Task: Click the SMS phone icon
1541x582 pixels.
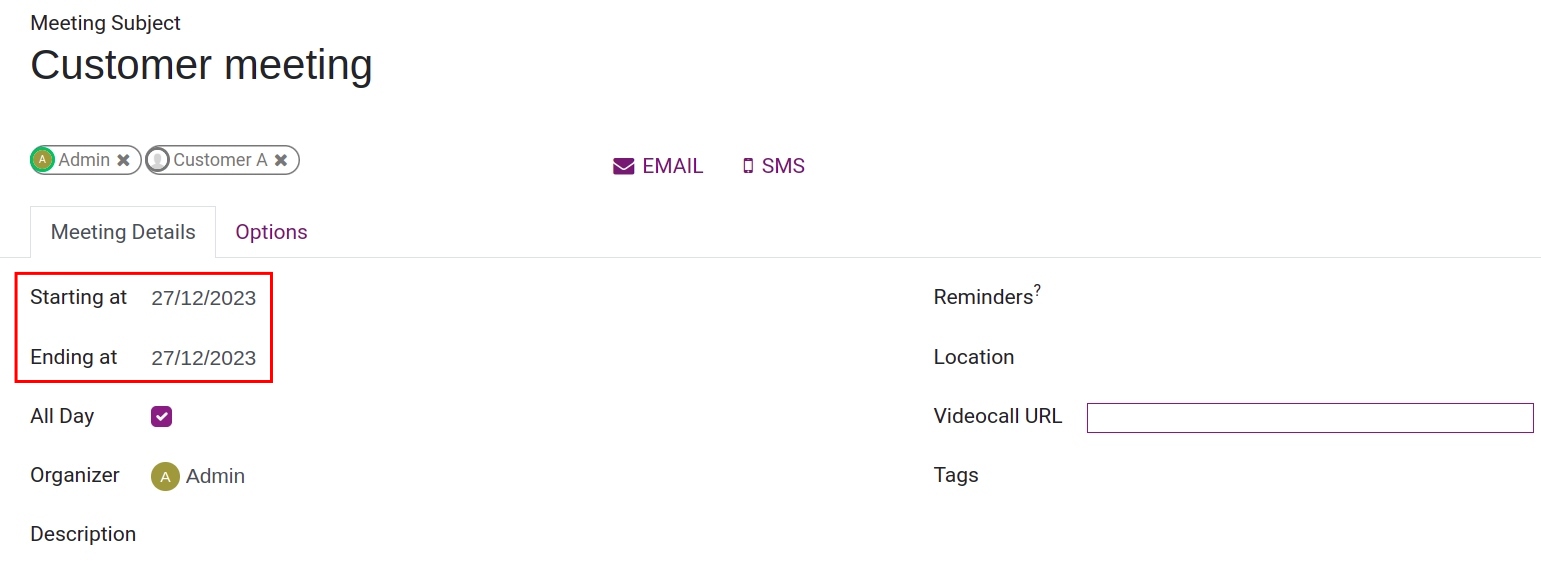Action: 748,166
